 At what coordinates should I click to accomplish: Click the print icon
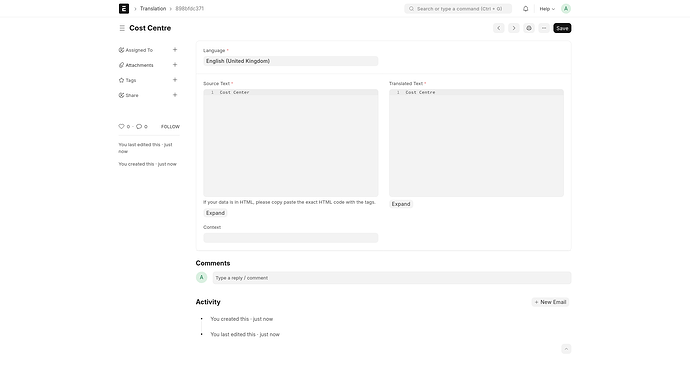529,28
